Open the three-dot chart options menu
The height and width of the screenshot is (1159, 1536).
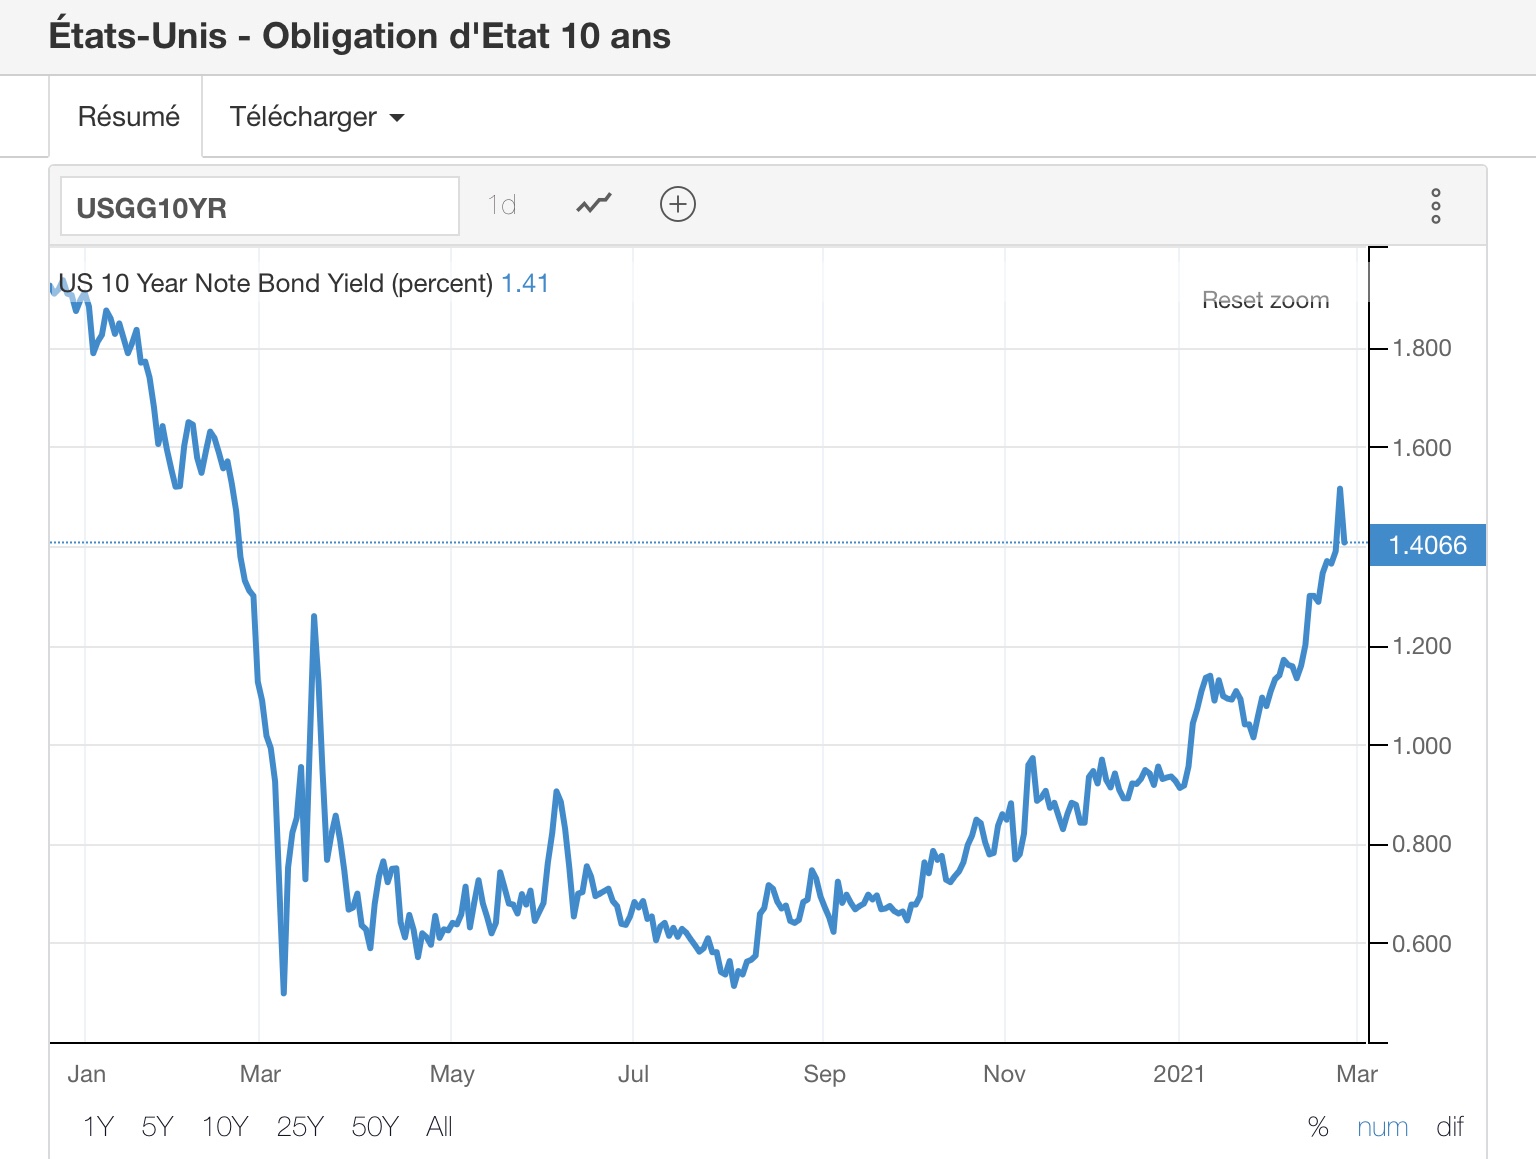point(1435,206)
